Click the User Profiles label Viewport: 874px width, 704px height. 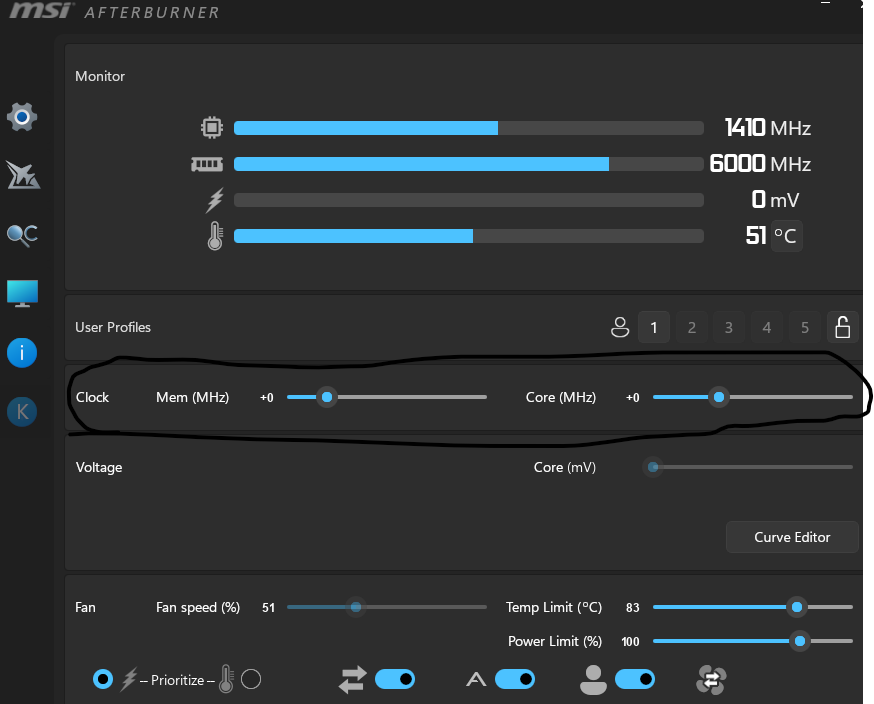(113, 327)
